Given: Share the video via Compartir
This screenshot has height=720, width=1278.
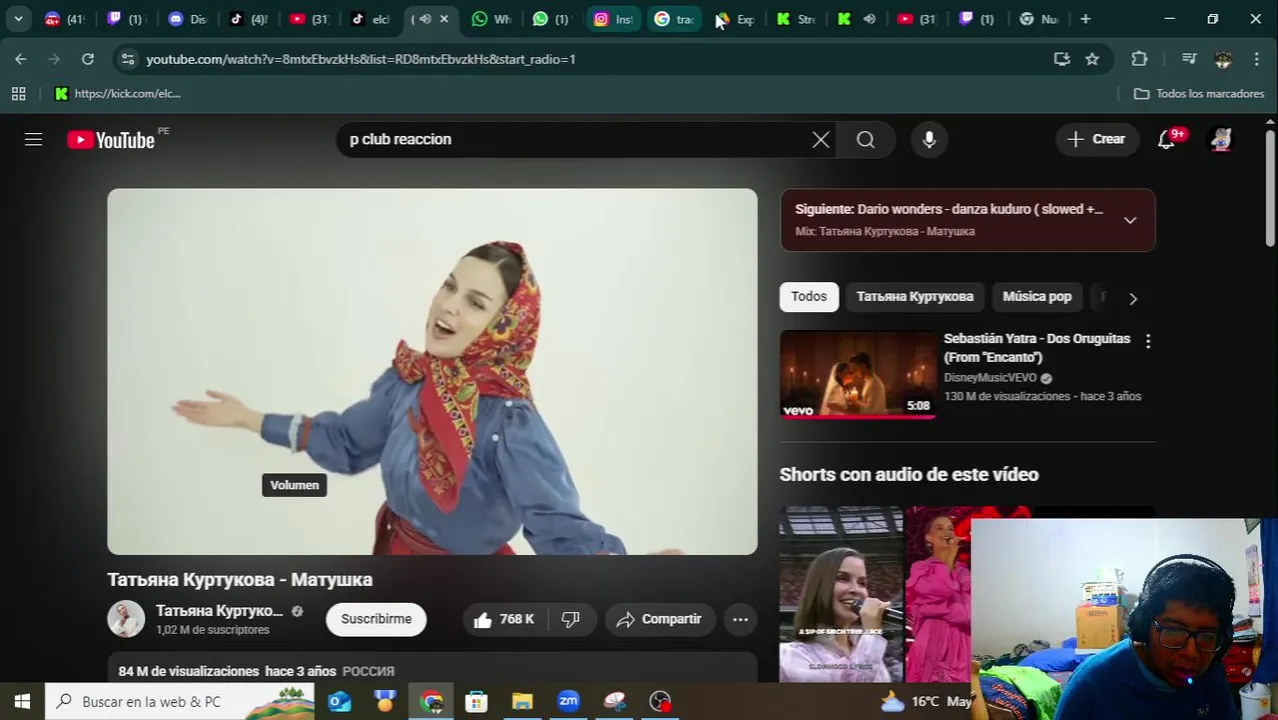Looking at the screenshot, I should (660, 619).
